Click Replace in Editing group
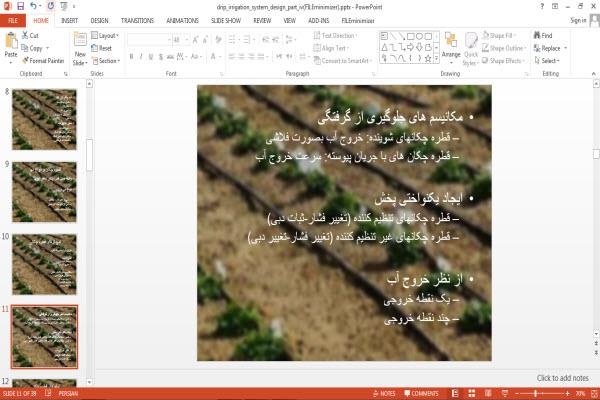Image resolution: width=600 pixels, height=400 pixels. (550, 48)
